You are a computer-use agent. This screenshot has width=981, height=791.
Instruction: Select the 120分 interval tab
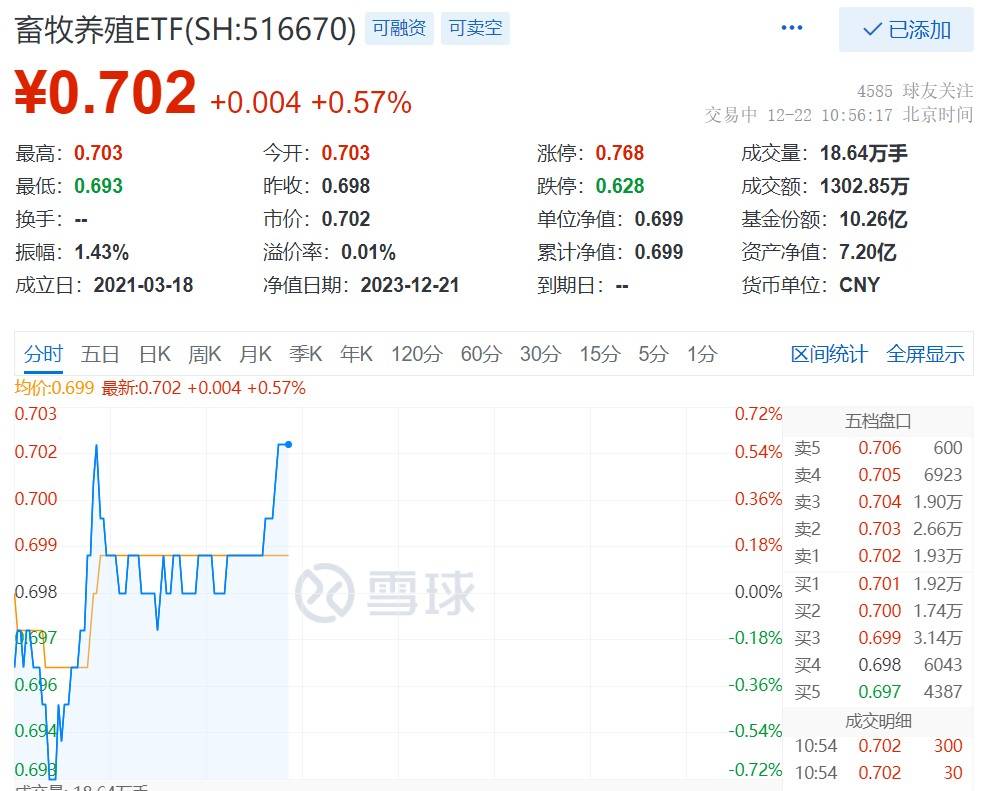pos(416,354)
